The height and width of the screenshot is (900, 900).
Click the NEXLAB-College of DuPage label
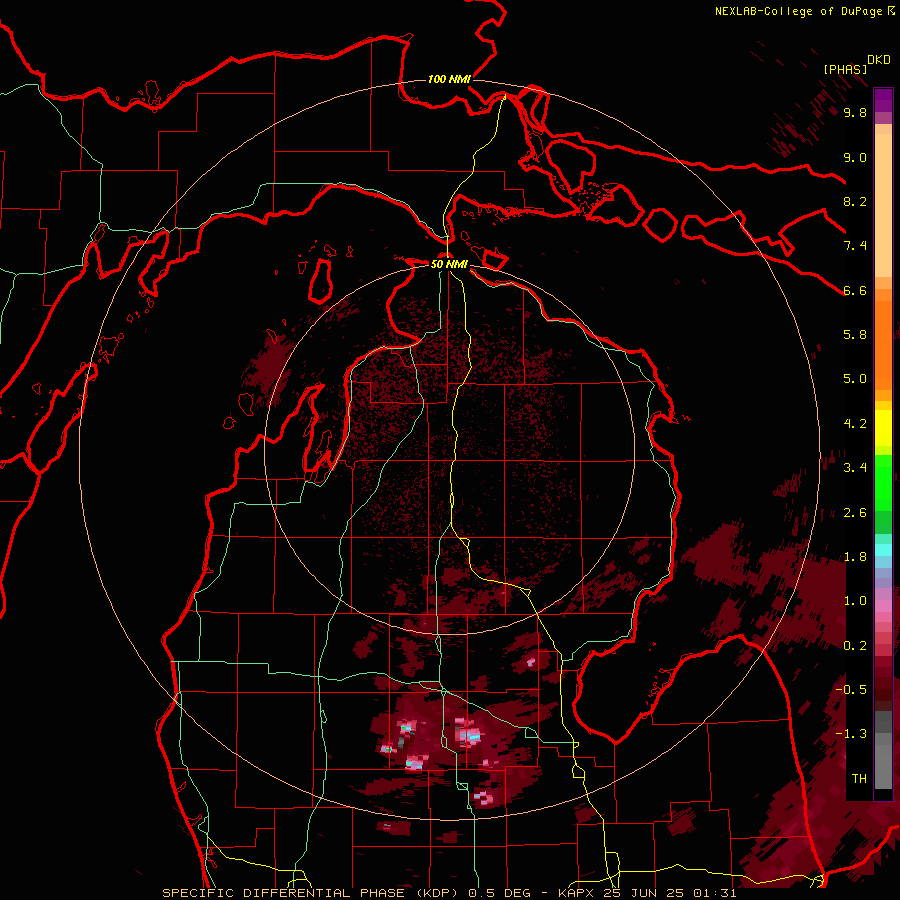798,11
